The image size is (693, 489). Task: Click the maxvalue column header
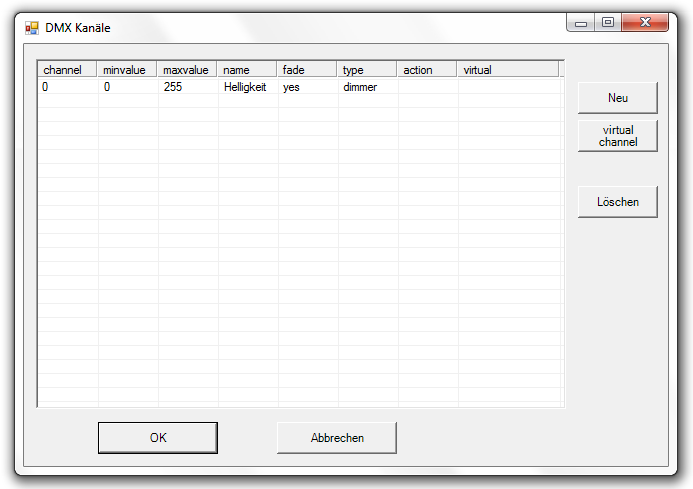click(187, 70)
